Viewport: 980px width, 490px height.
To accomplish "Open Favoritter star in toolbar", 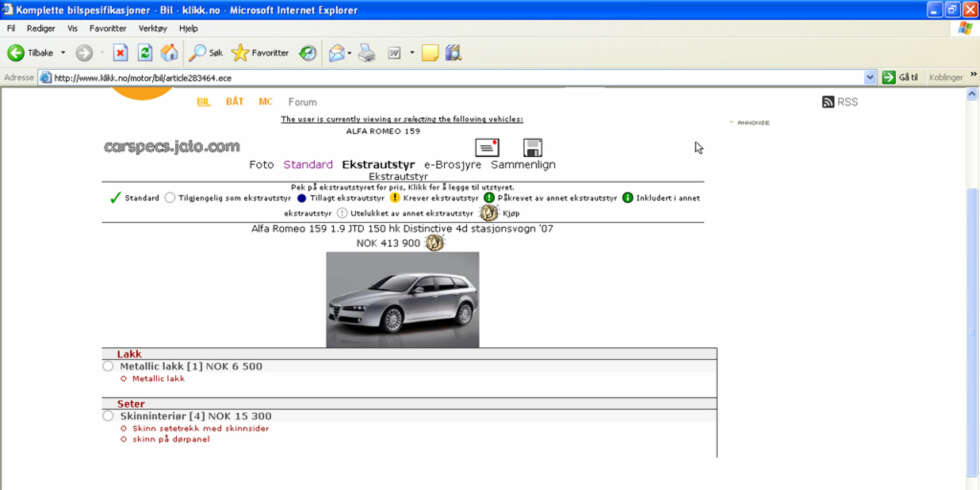I will click(259, 53).
